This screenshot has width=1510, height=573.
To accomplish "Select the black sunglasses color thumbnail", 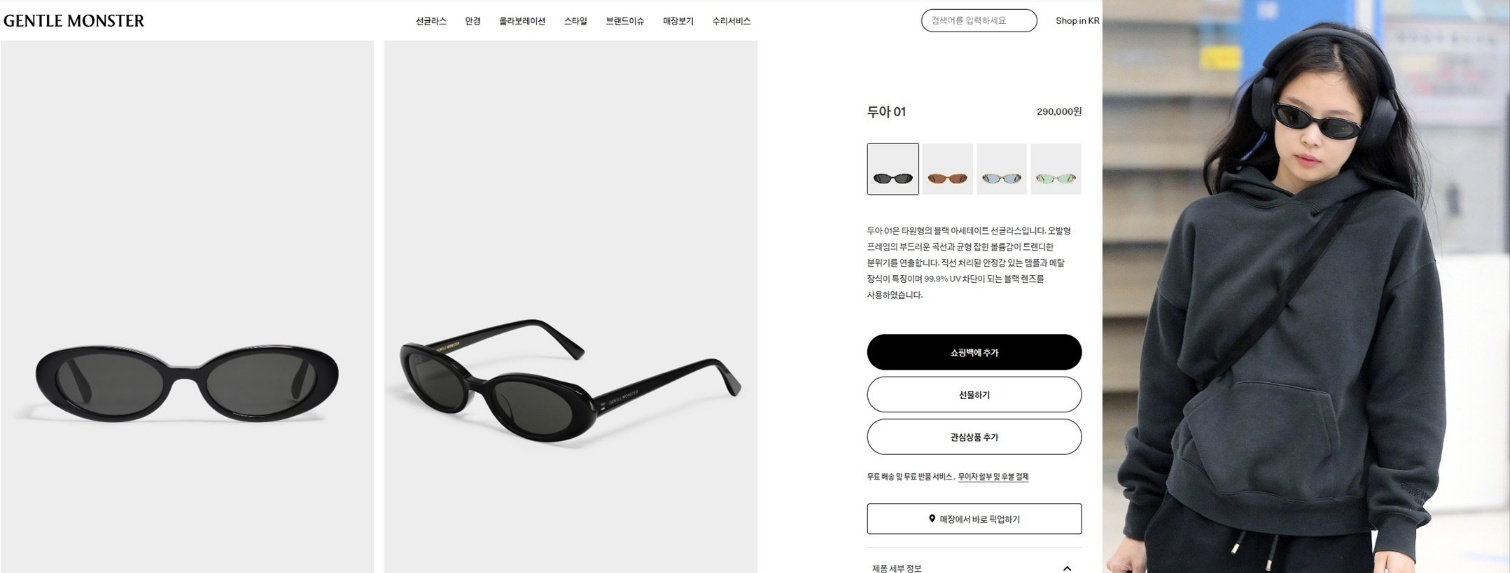I will [x=893, y=169].
